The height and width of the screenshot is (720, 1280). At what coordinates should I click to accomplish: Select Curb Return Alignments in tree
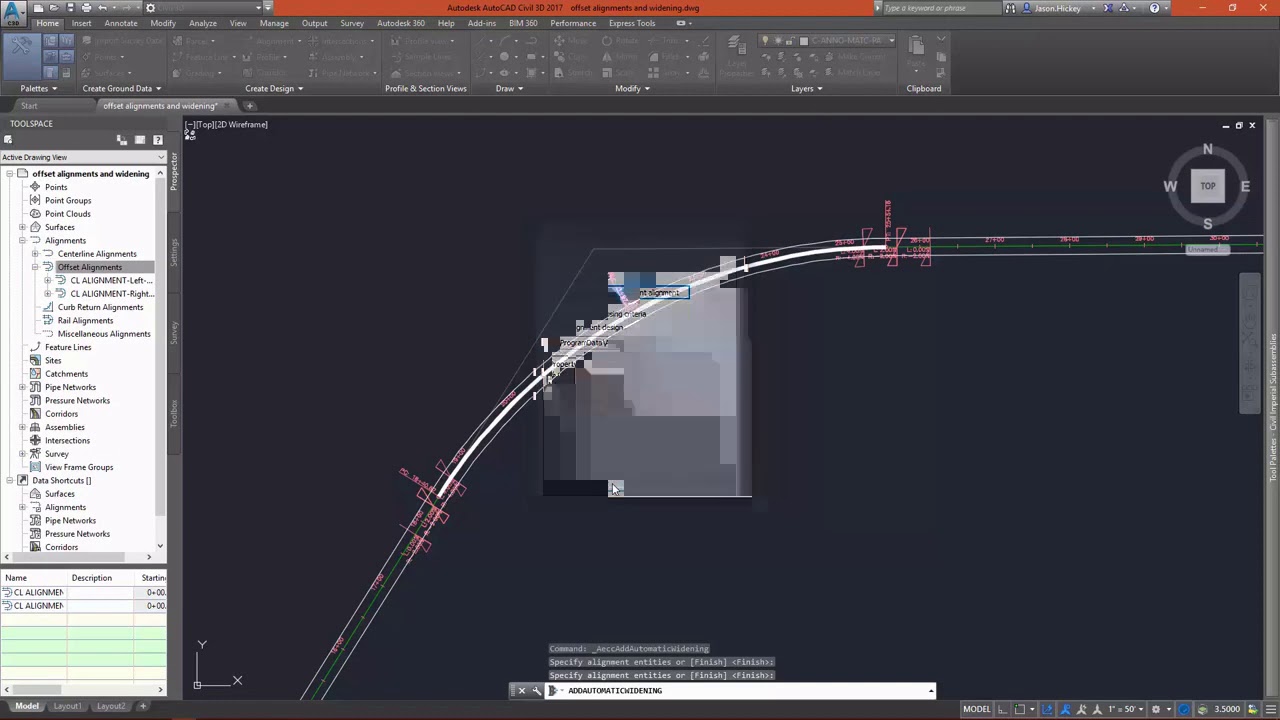click(100, 307)
